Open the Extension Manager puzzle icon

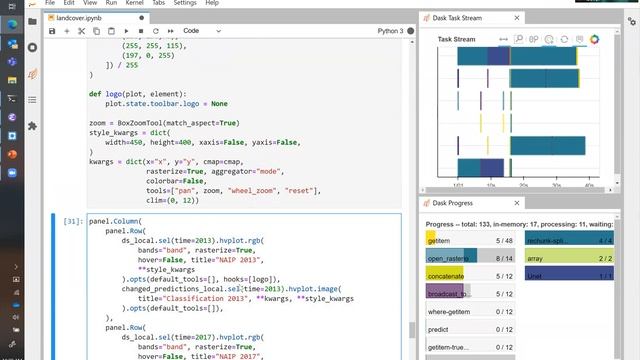point(32,126)
